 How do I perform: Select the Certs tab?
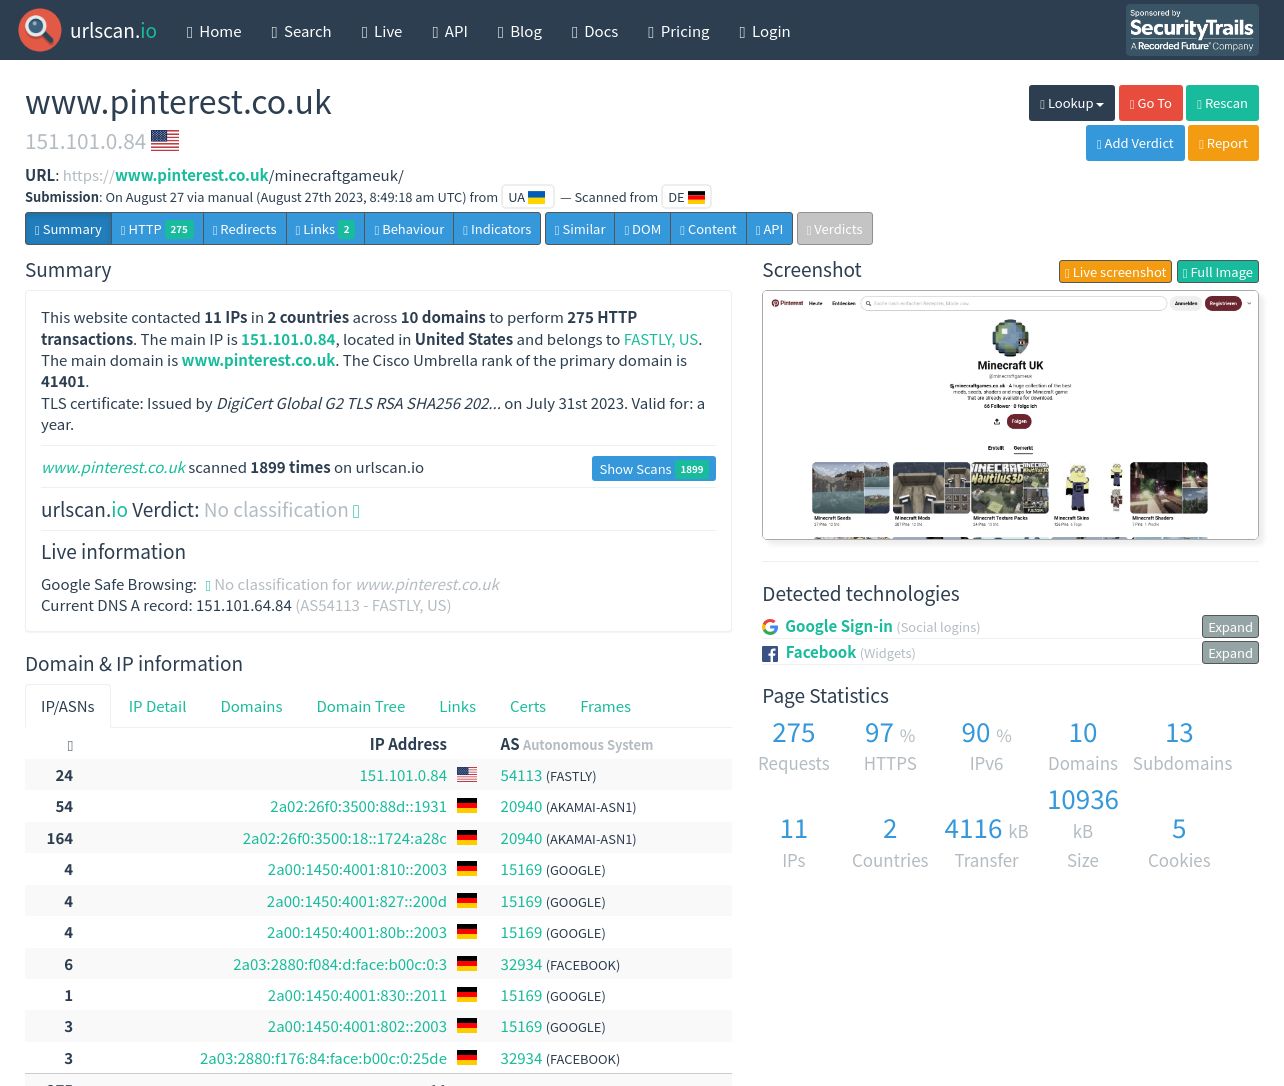[x=528, y=707]
